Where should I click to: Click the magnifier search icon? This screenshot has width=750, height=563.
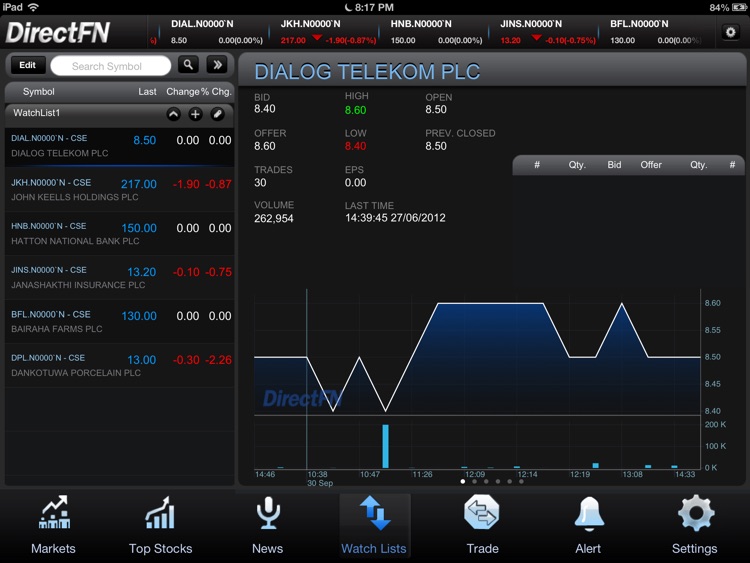(x=188, y=65)
